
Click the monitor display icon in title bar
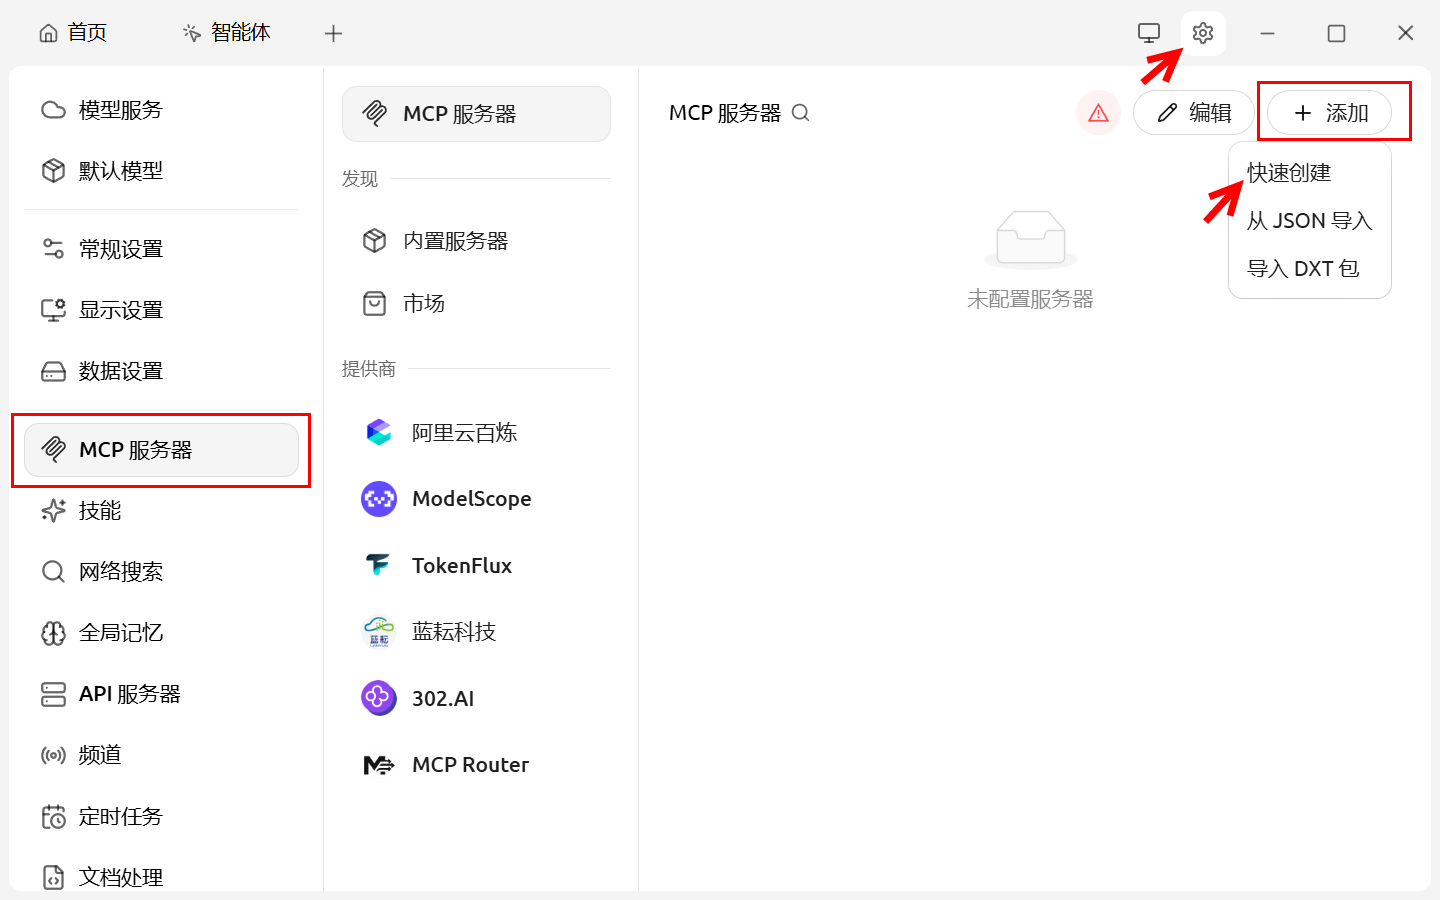(x=1149, y=33)
